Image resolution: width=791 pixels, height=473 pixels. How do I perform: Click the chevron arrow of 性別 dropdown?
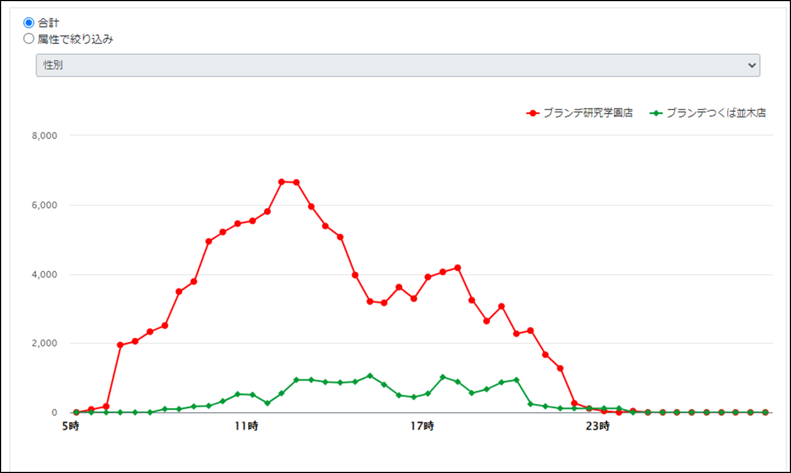pos(752,66)
